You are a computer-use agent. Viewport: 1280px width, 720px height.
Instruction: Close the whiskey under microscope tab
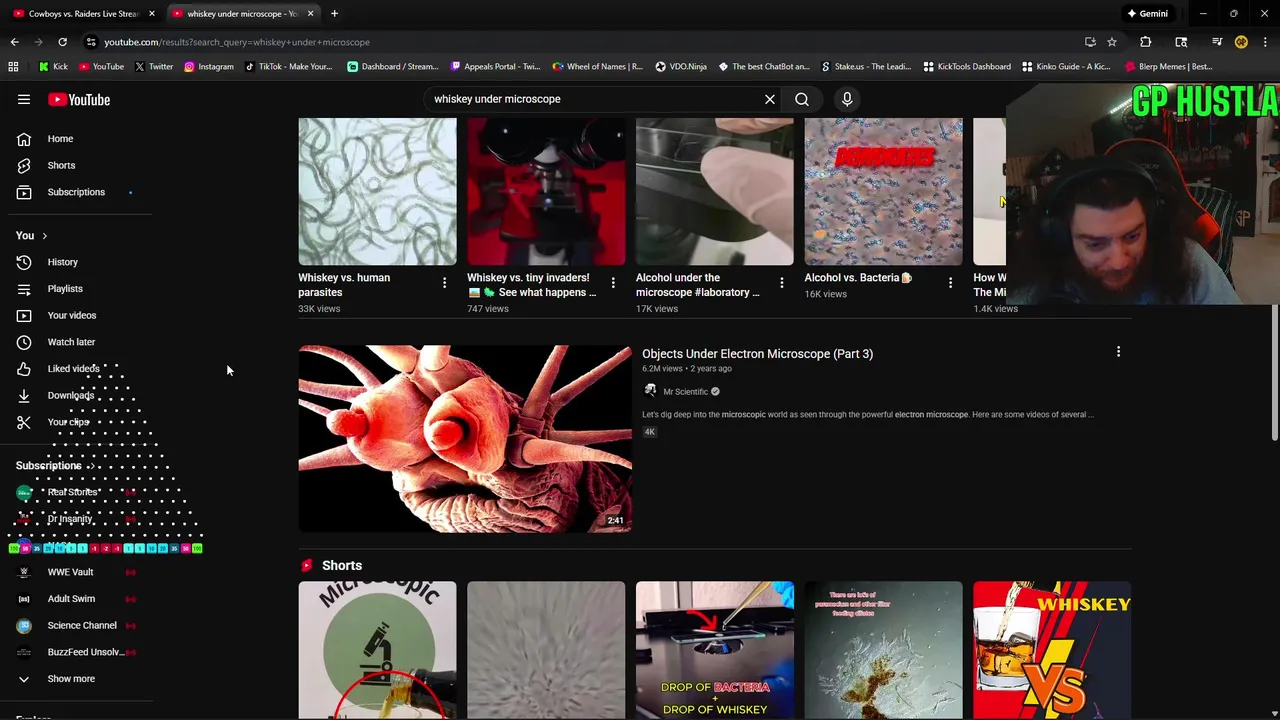tap(310, 14)
